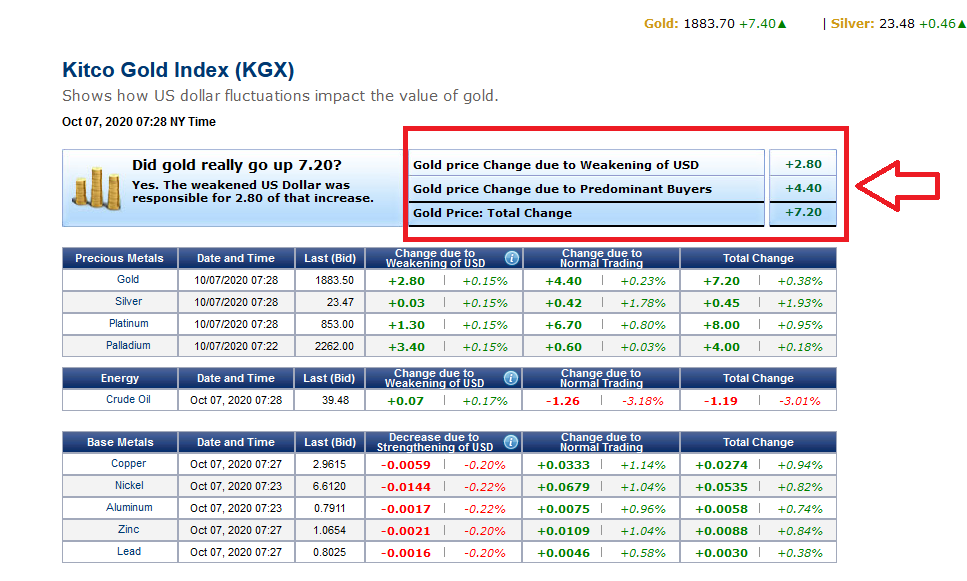Click Palladium's date 10/07/2020 07:22
The image size is (967, 581).
236,347
